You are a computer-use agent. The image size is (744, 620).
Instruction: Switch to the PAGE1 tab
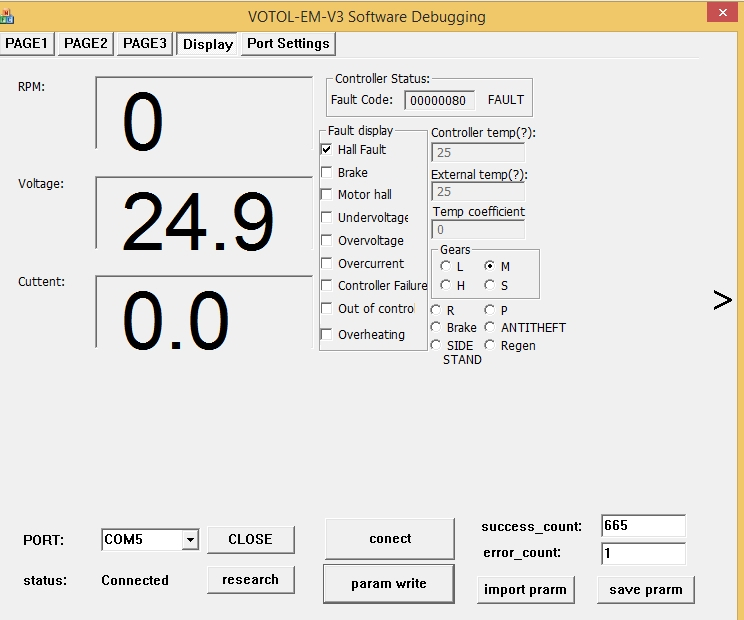(x=27, y=43)
